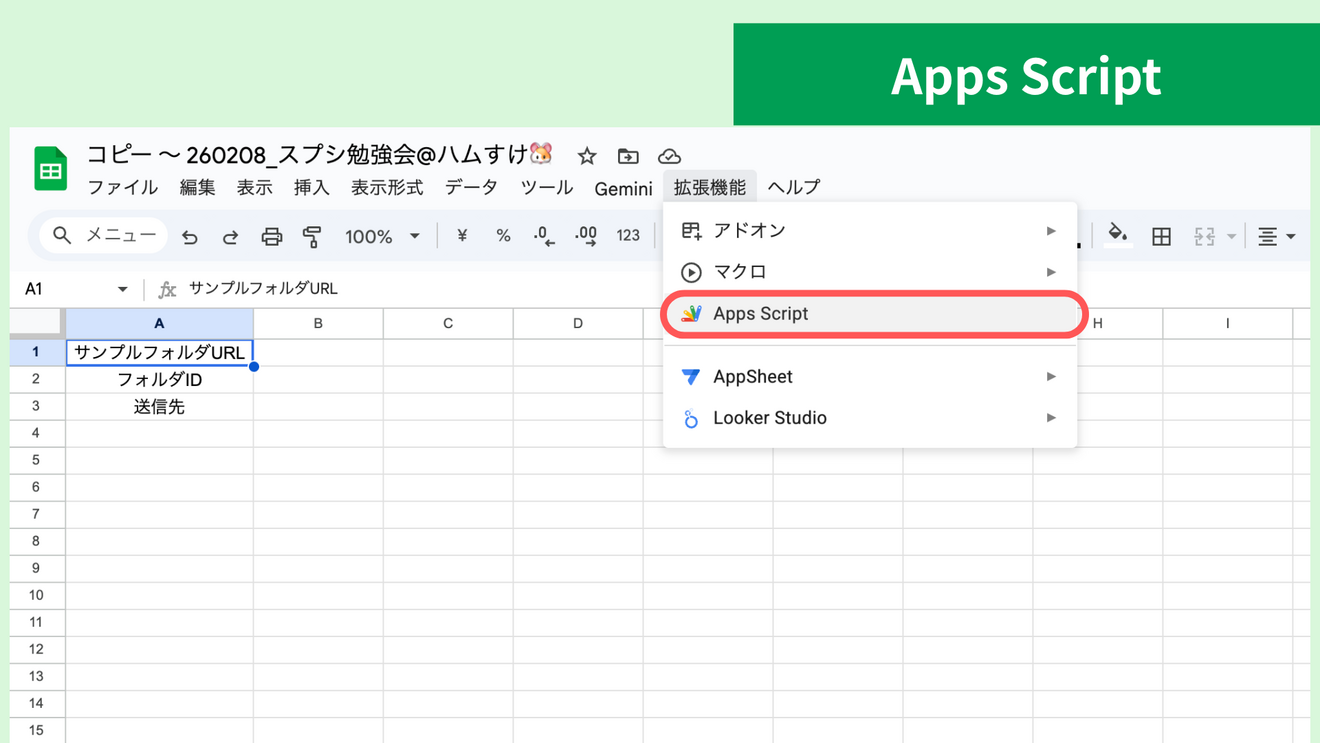Expand the AppSheet submenu

870,377
